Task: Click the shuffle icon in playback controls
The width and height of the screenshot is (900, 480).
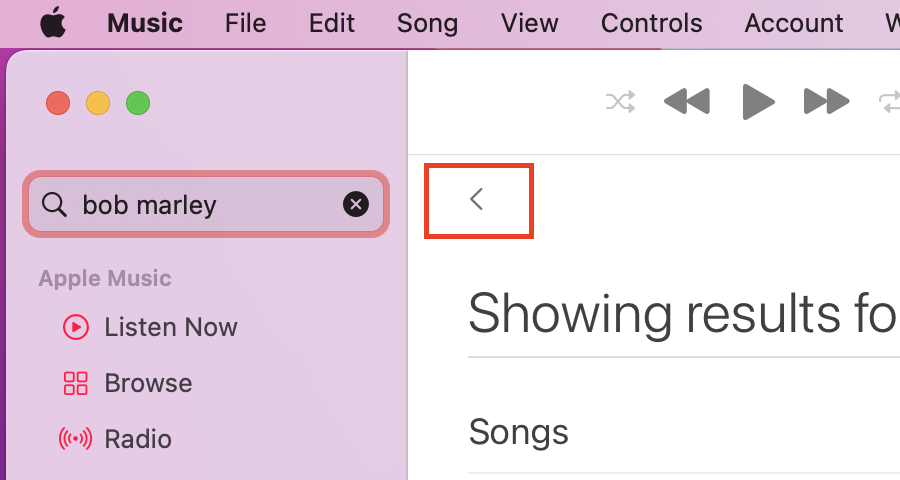Action: click(x=620, y=102)
